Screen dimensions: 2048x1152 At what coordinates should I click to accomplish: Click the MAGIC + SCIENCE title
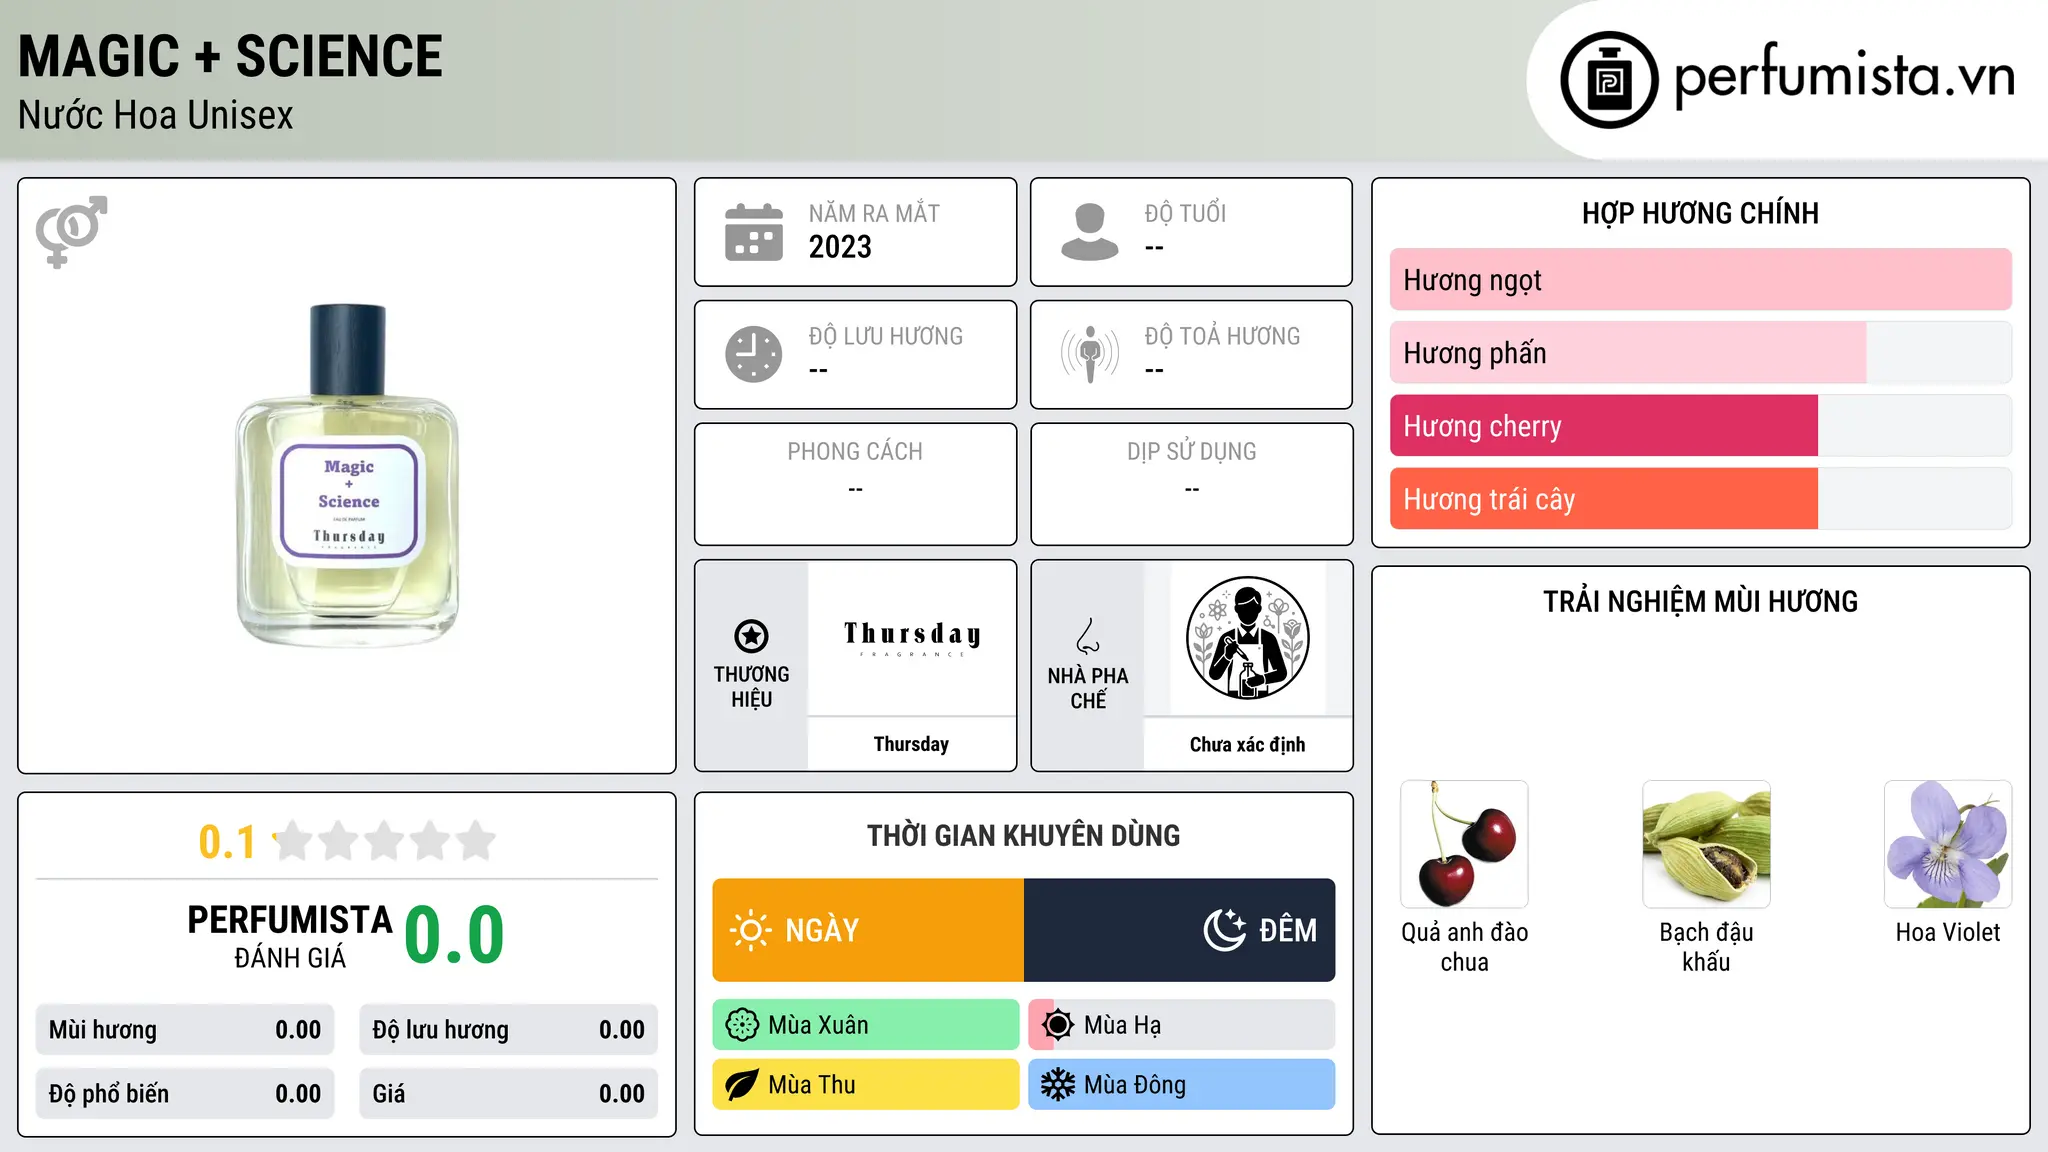coord(230,57)
